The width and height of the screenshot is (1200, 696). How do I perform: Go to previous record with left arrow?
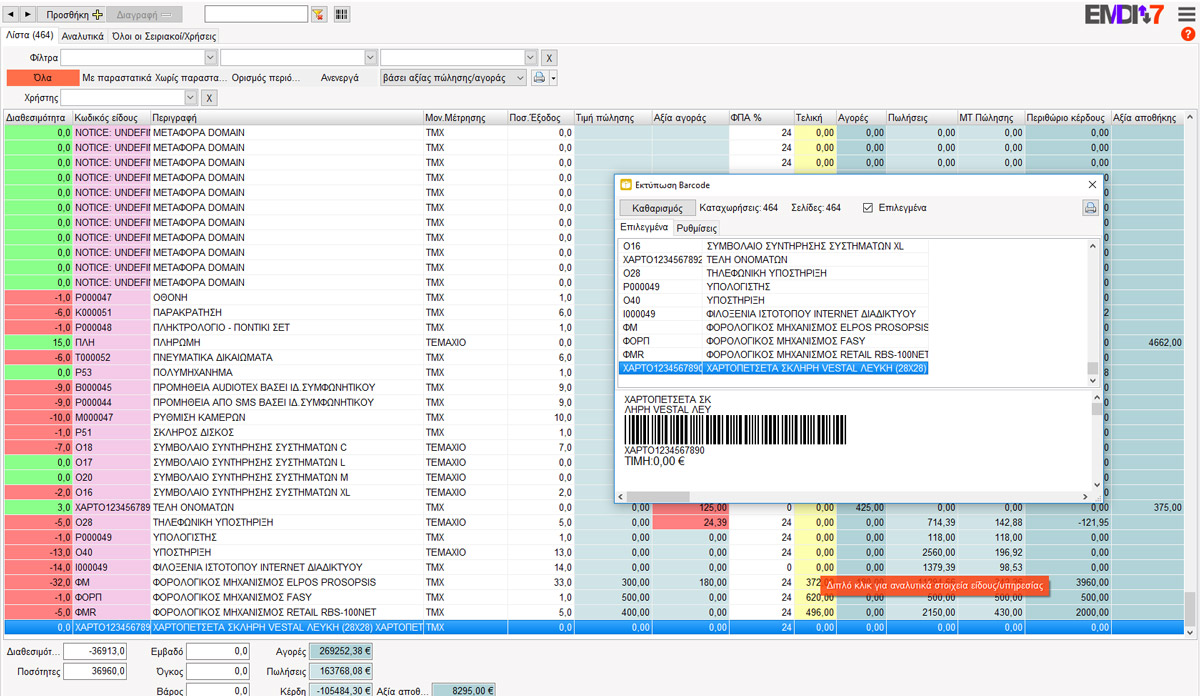point(12,14)
